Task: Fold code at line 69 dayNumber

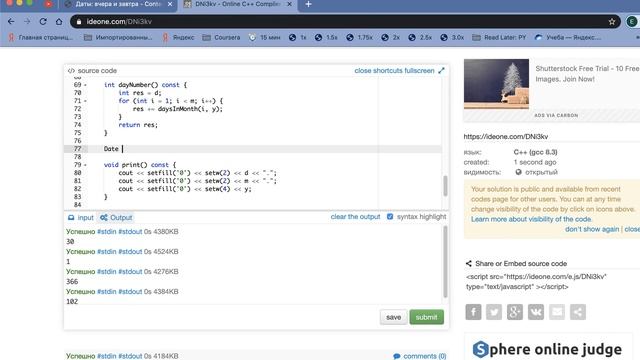Action: [85, 85]
